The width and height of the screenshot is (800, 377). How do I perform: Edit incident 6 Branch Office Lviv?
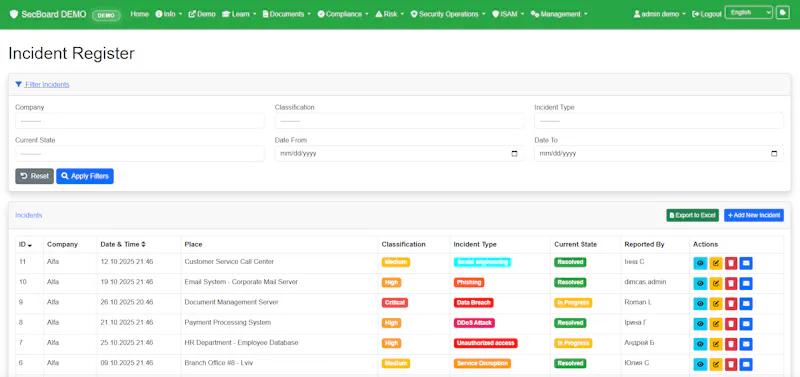click(x=716, y=364)
